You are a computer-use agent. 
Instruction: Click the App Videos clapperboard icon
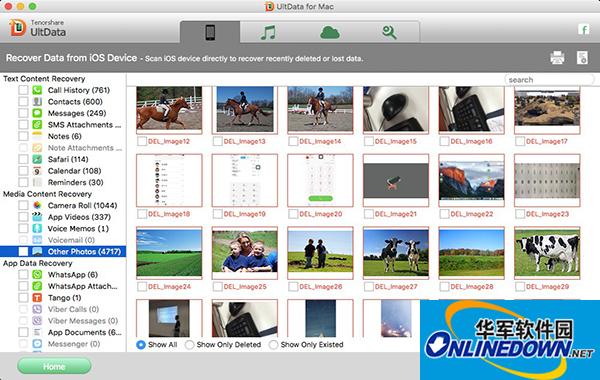pos(37,217)
